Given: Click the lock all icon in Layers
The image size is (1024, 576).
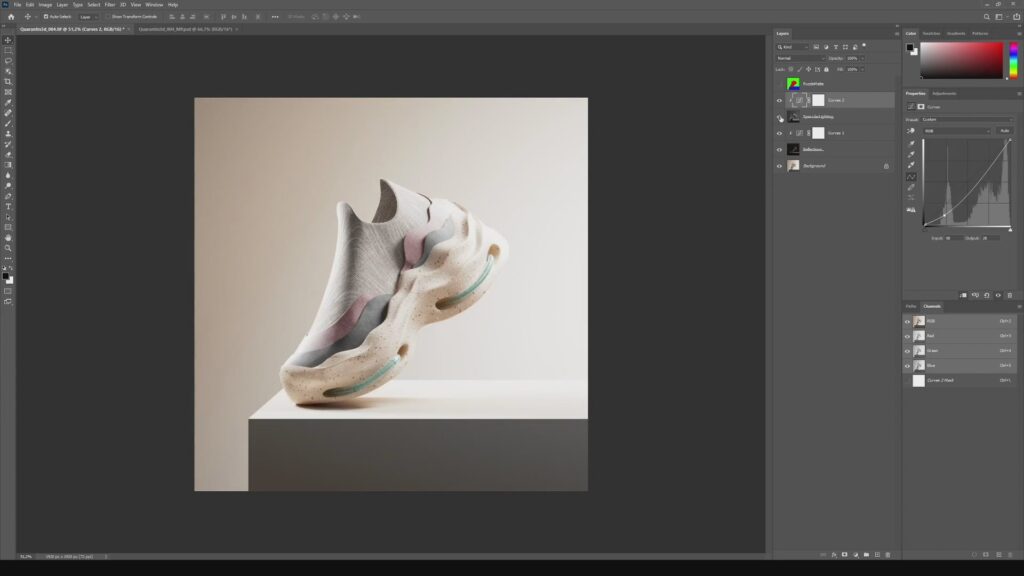Looking at the screenshot, I should 826,69.
